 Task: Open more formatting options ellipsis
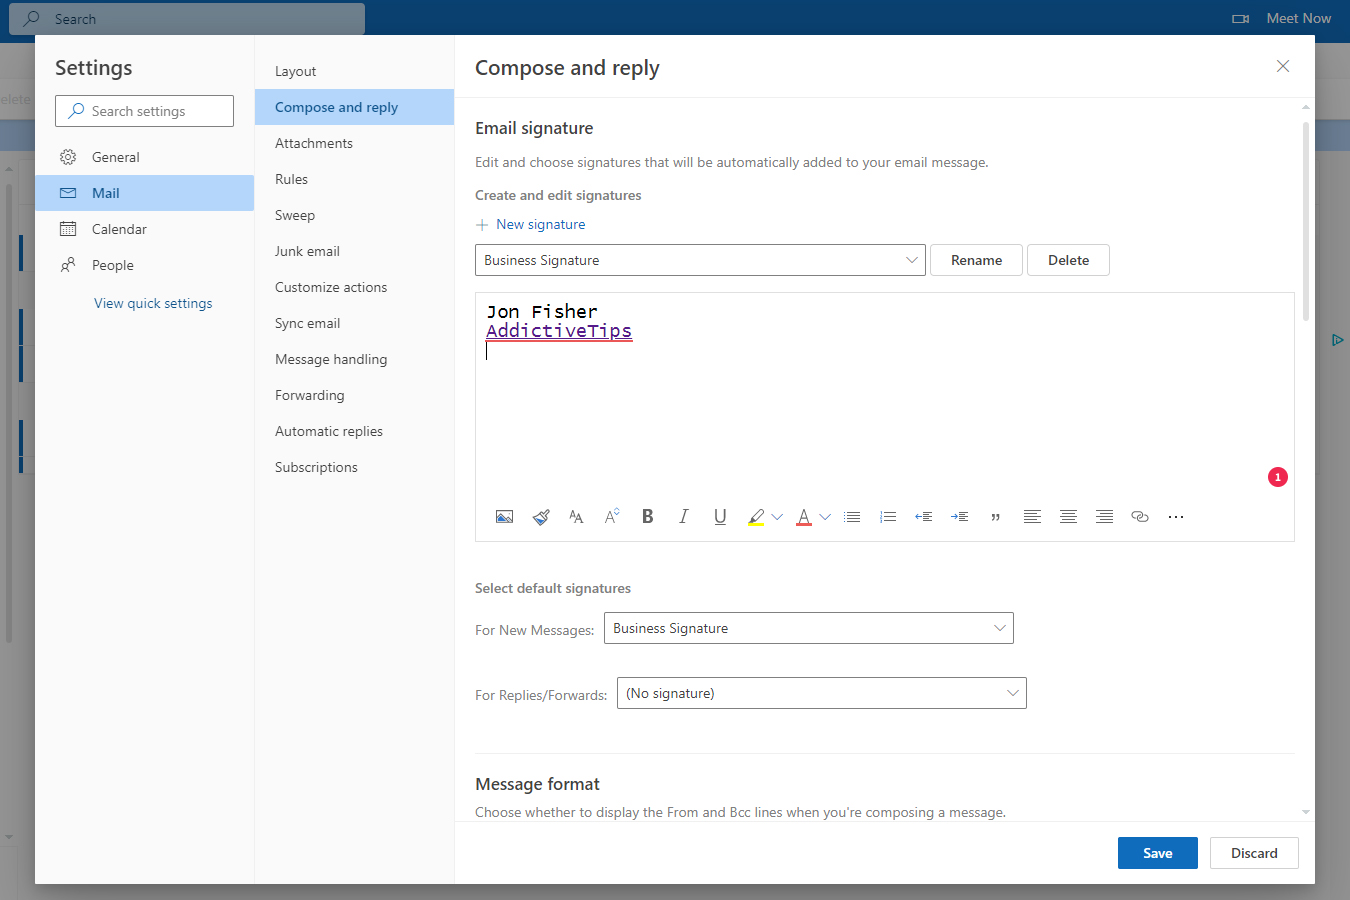[1176, 517]
